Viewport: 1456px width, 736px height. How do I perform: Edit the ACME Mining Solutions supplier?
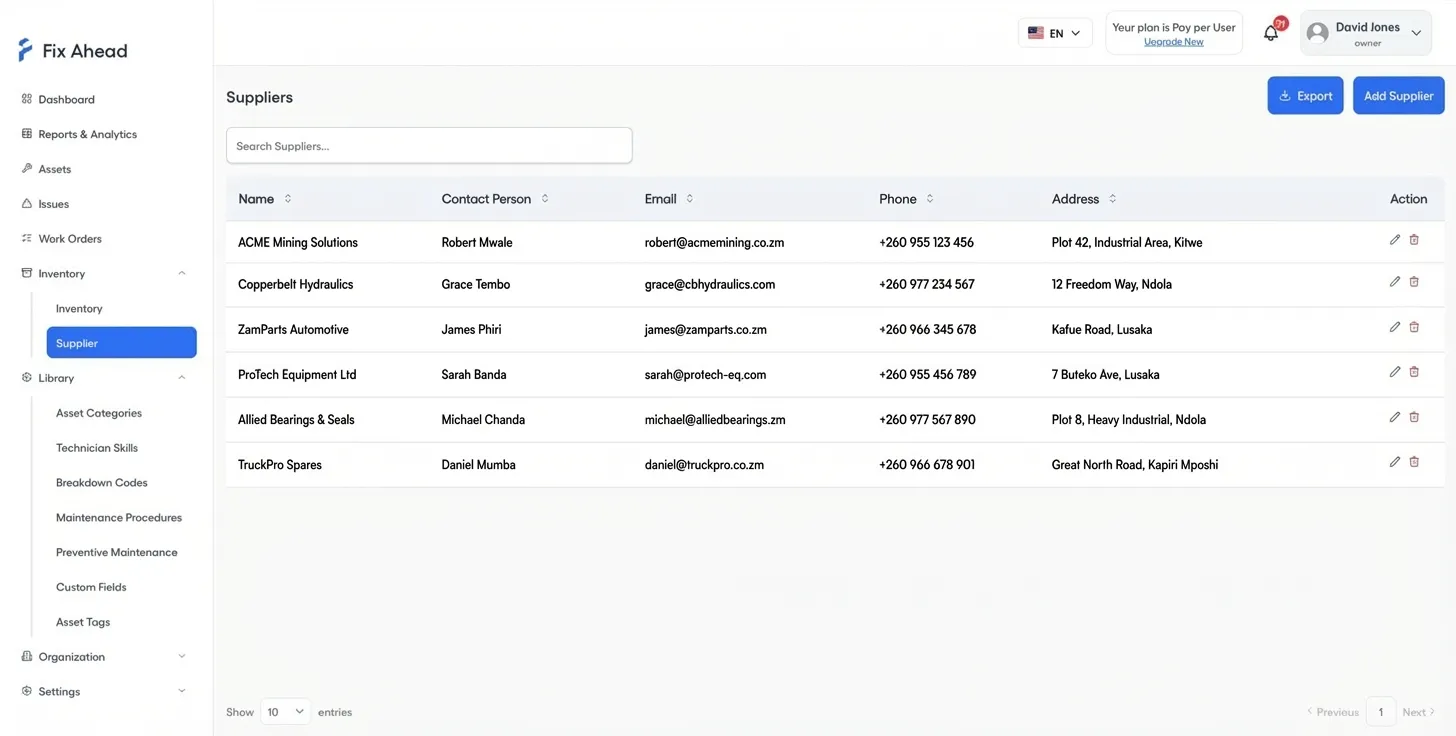click(1394, 239)
